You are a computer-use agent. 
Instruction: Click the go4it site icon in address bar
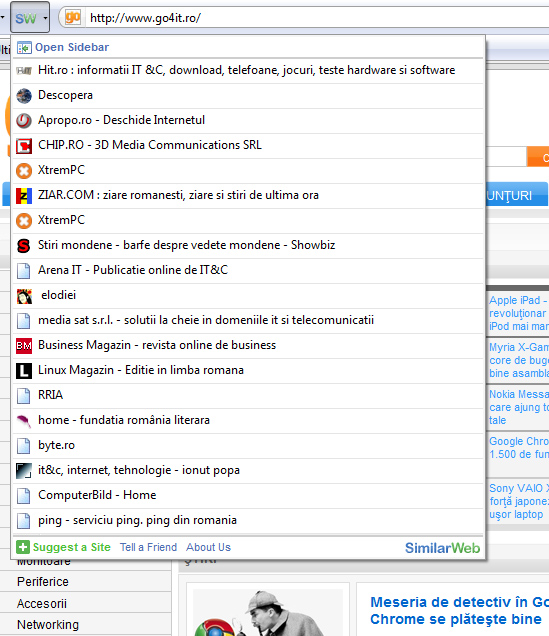pyautogui.click(x=73, y=17)
